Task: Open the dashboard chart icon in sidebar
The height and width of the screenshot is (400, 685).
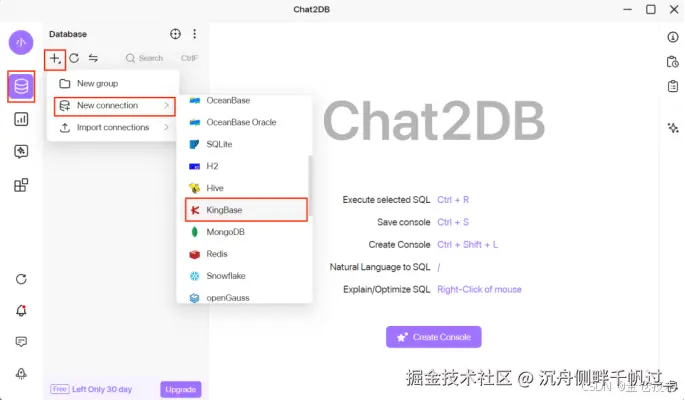Action: [21, 119]
